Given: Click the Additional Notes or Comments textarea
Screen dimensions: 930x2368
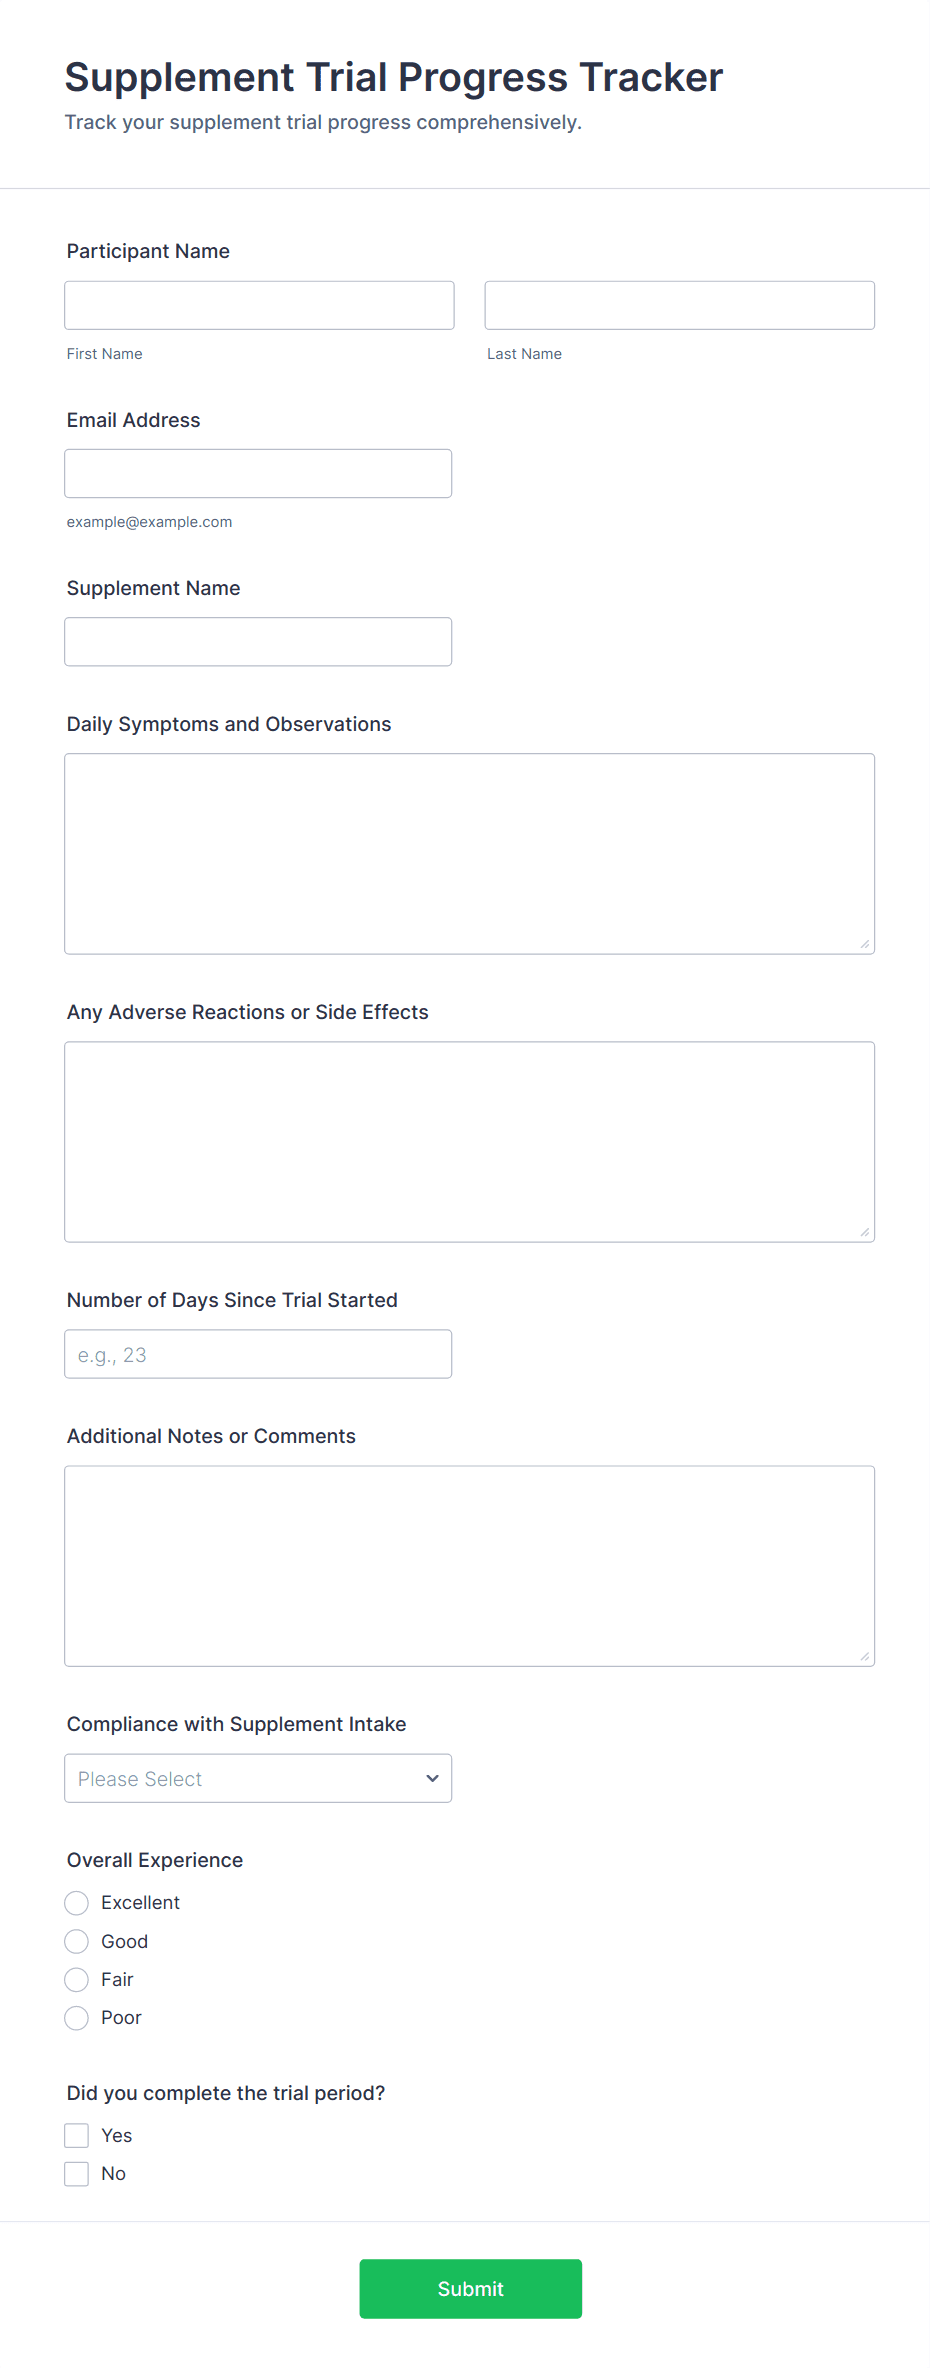Looking at the screenshot, I should pos(470,1565).
